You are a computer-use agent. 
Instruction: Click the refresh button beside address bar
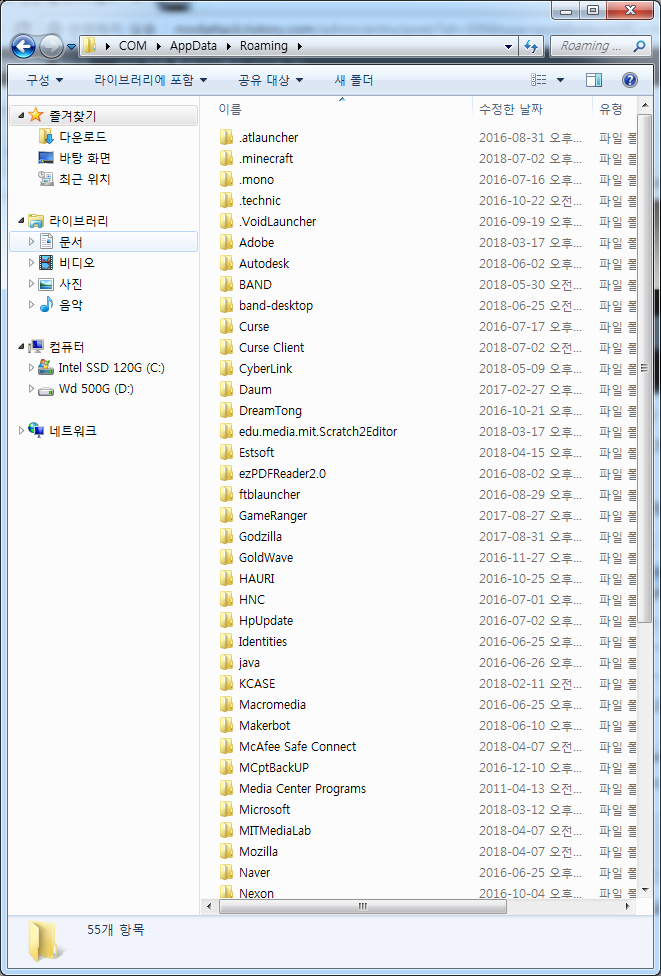coord(531,46)
